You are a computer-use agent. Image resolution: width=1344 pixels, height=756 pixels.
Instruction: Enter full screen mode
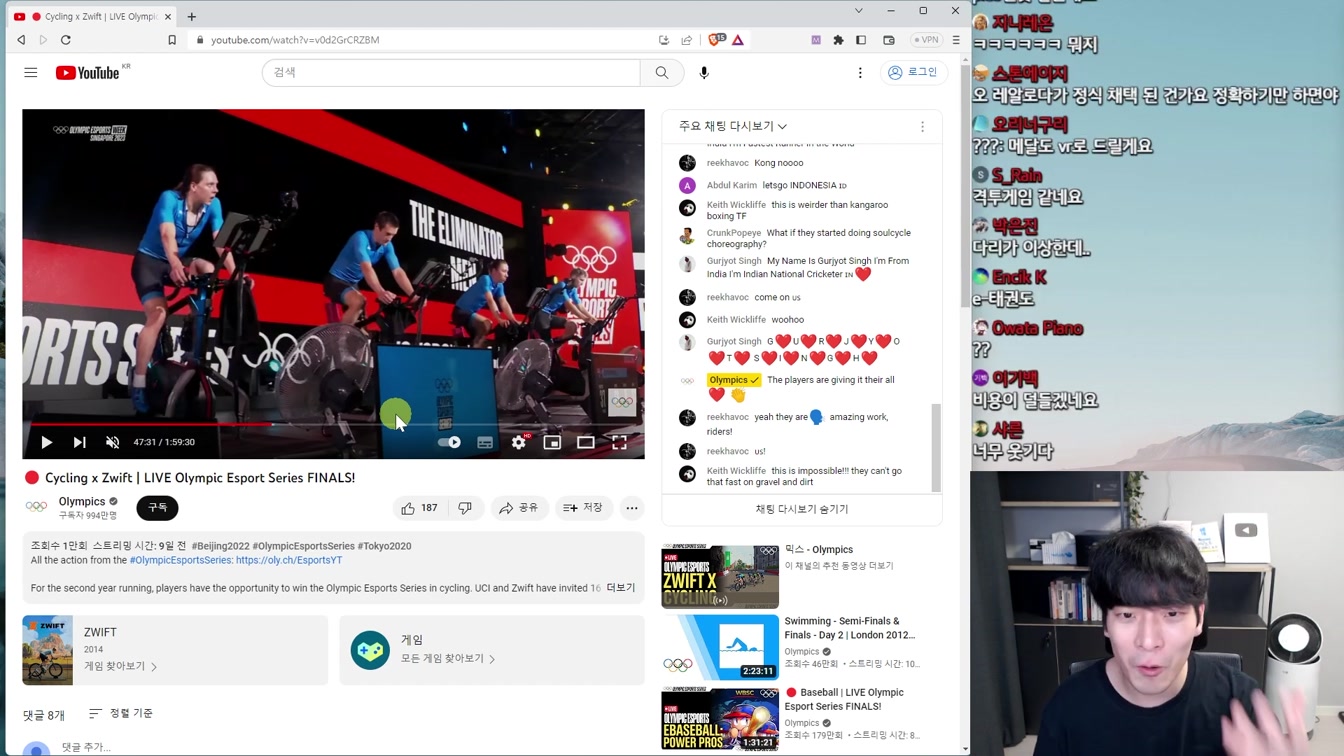pyautogui.click(x=620, y=442)
